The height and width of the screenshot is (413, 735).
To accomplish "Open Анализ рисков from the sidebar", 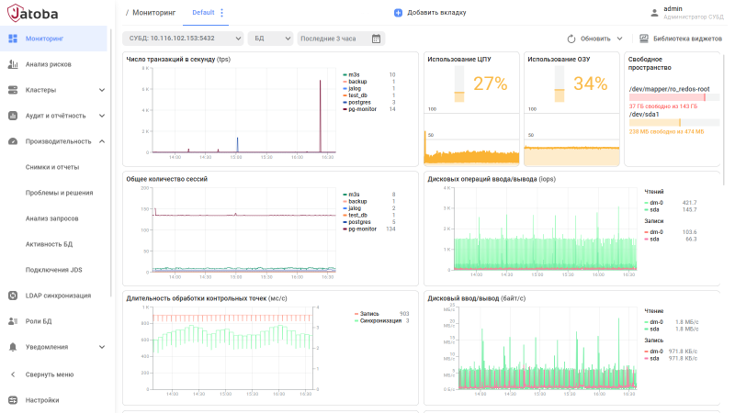I will pos(48,64).
